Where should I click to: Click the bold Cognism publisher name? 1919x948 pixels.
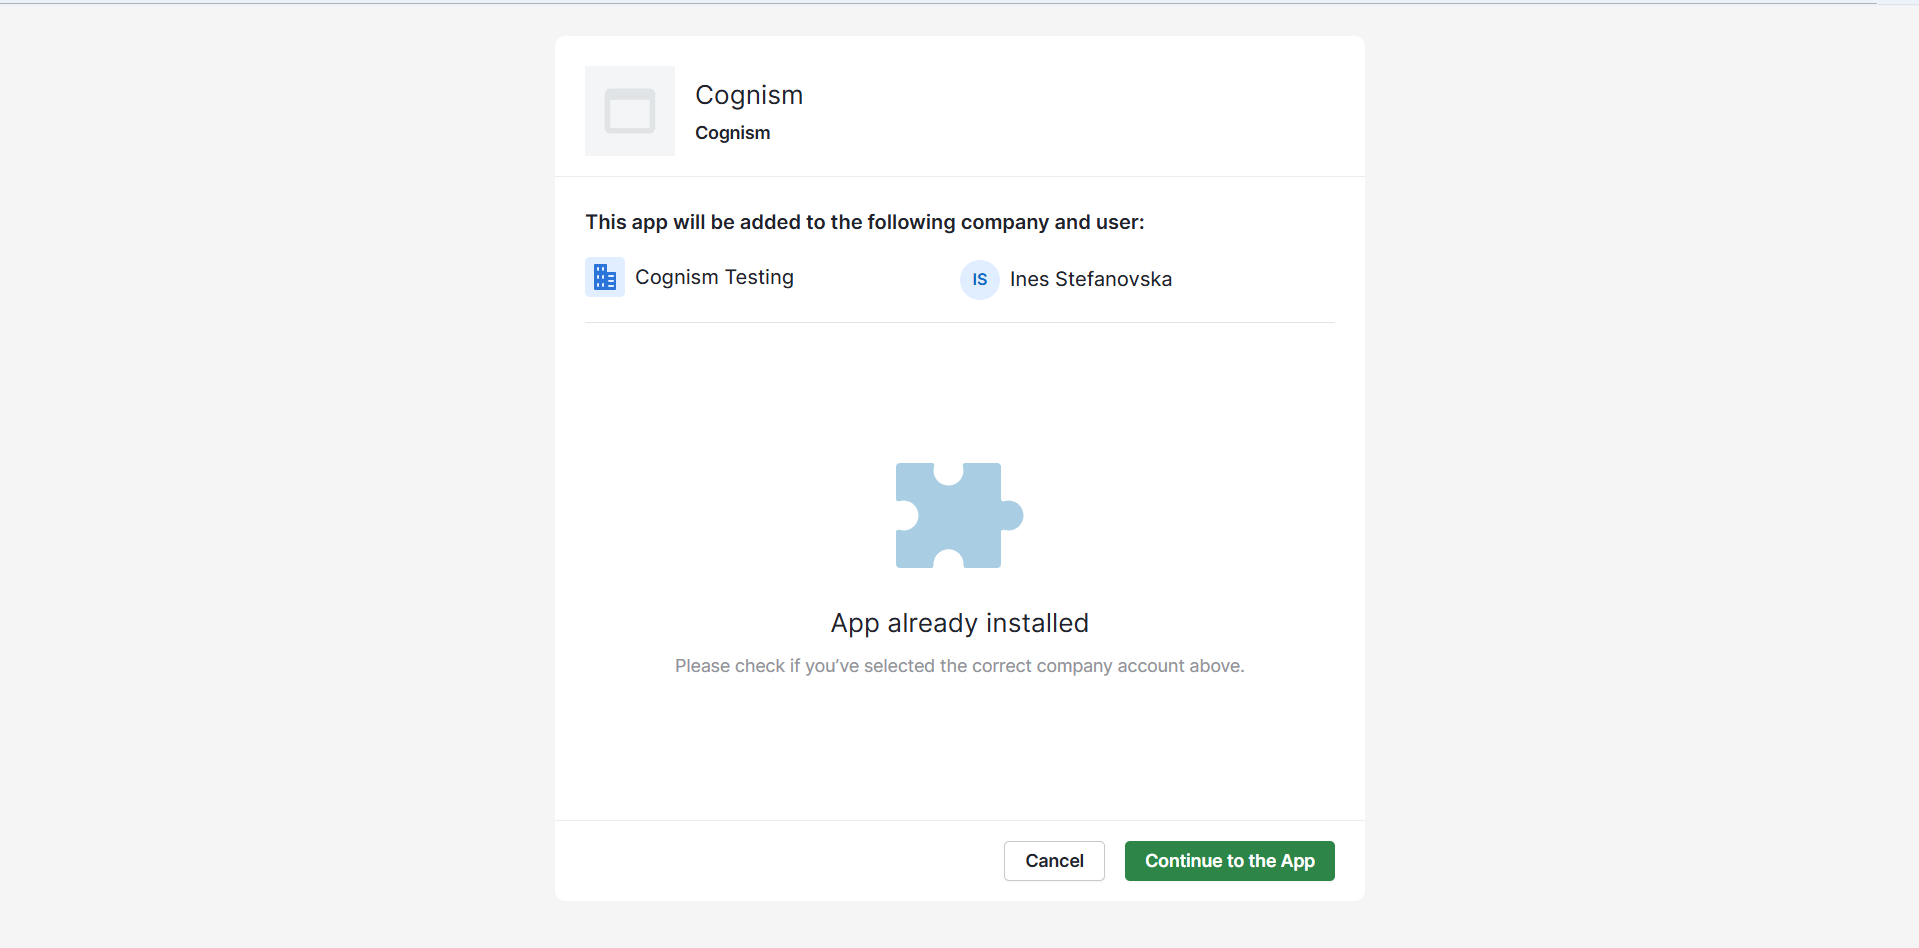(732, 133)
